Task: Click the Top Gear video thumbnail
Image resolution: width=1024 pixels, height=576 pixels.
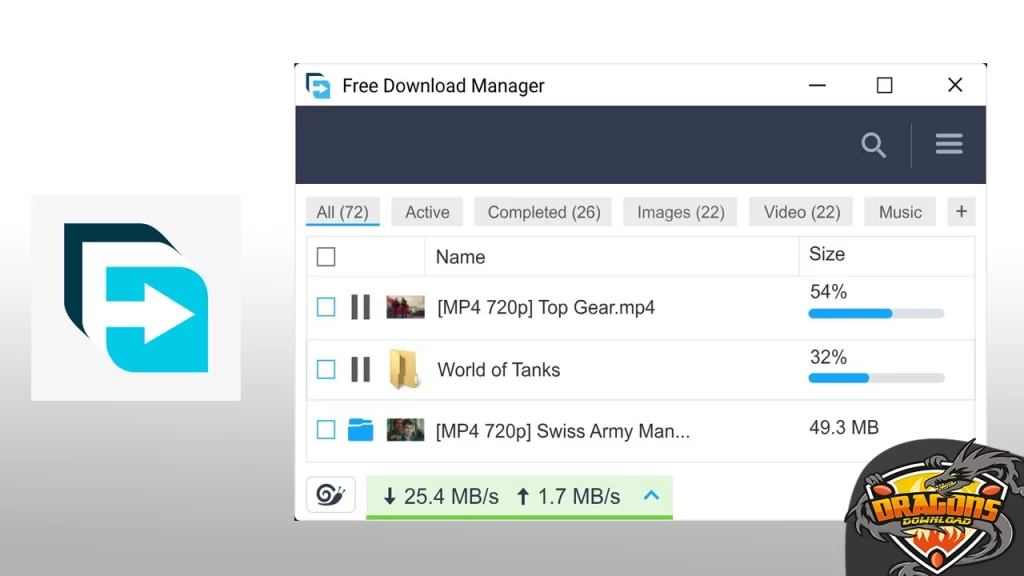Action: (405, 307)
